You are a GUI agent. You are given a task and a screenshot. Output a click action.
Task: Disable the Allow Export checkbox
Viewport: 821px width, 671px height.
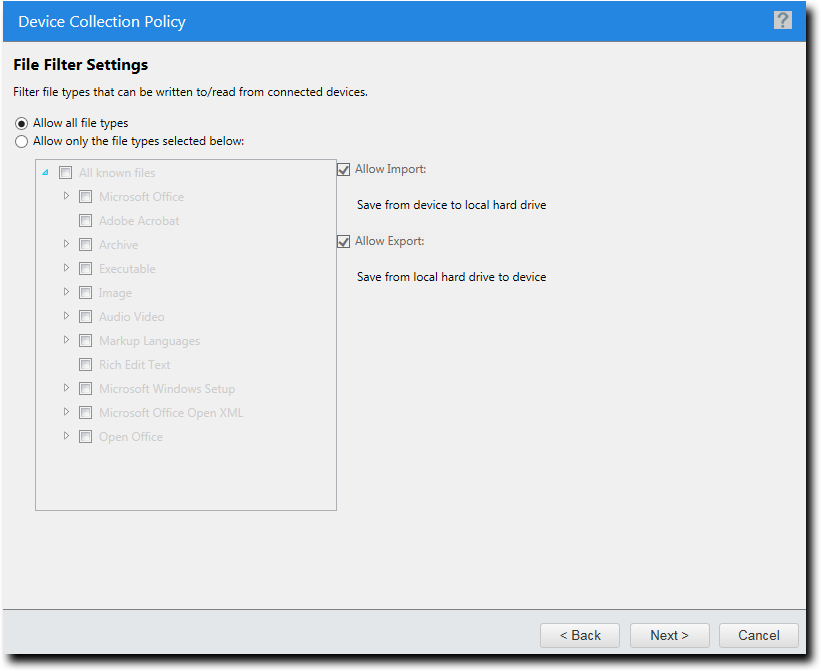343,241
